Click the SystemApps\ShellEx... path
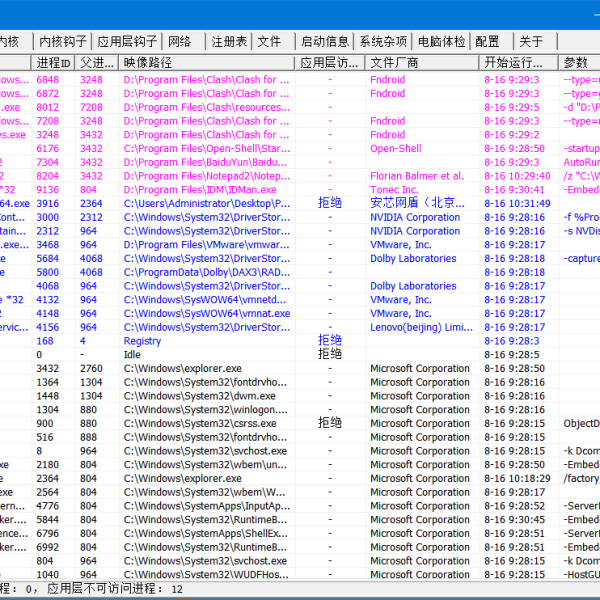This screenshot has height=600, width=600. (x=205, y=534)
